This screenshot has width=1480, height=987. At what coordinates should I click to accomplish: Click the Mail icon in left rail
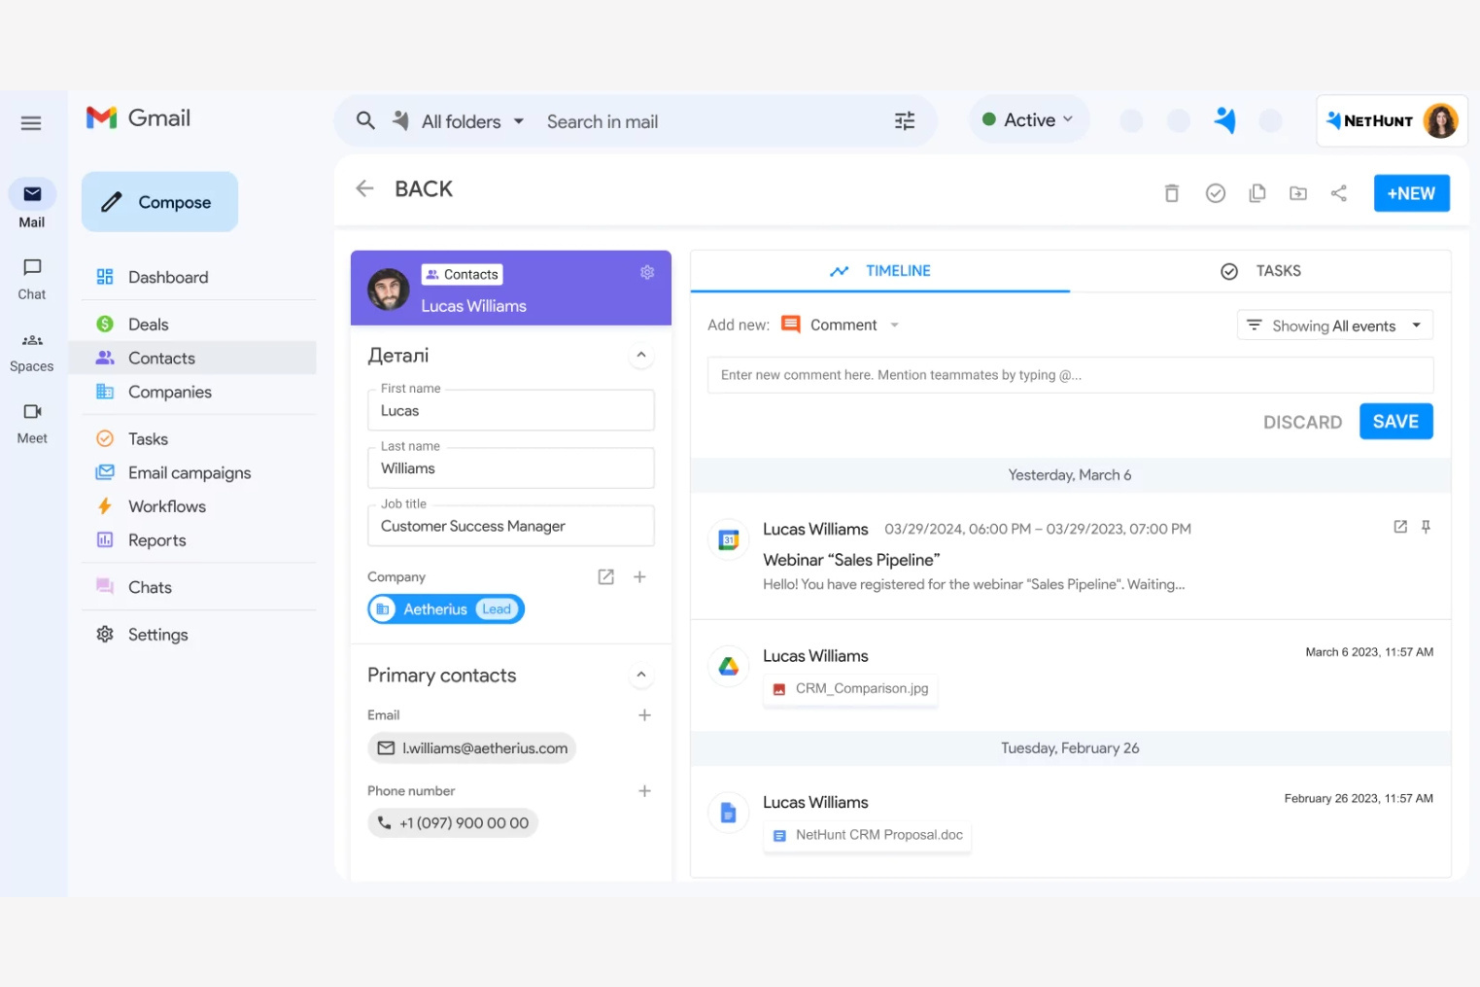[32, 194]
